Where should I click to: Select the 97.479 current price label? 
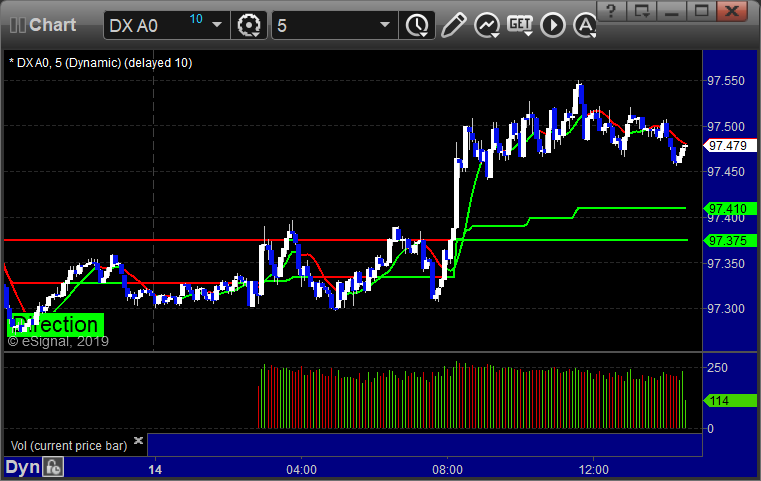729,146
